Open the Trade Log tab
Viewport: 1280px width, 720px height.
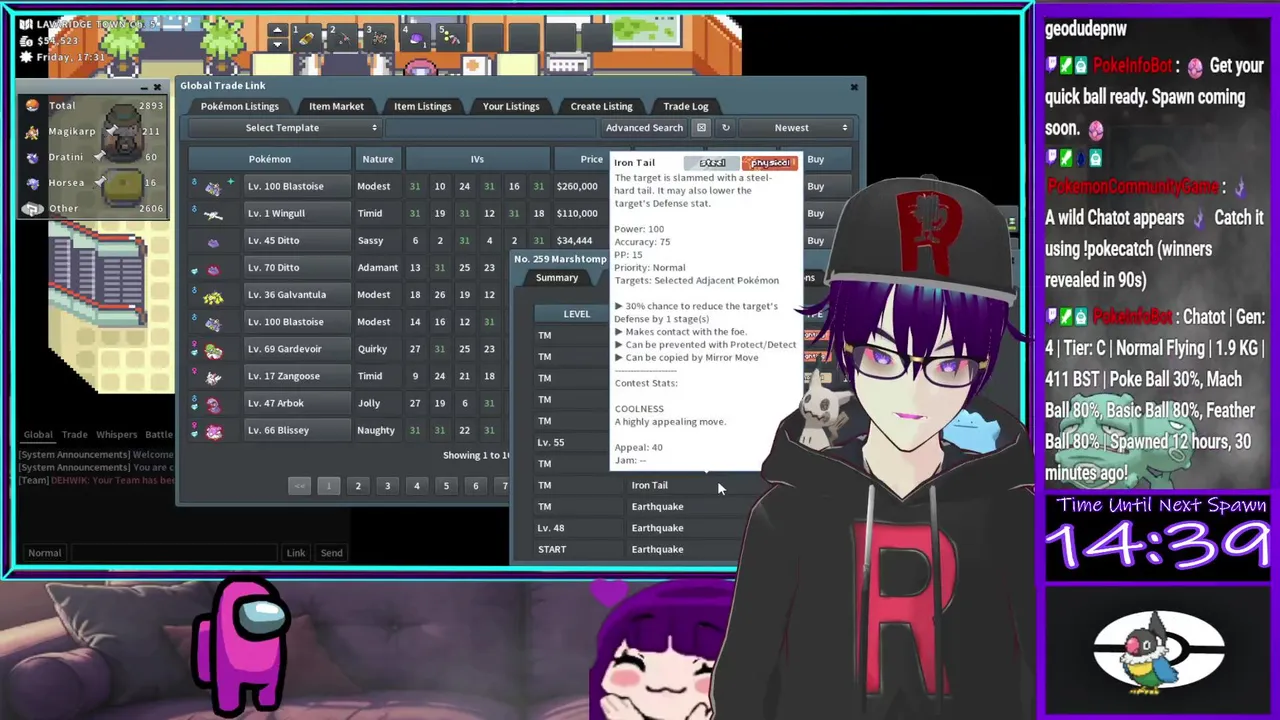tap(686, 106)
